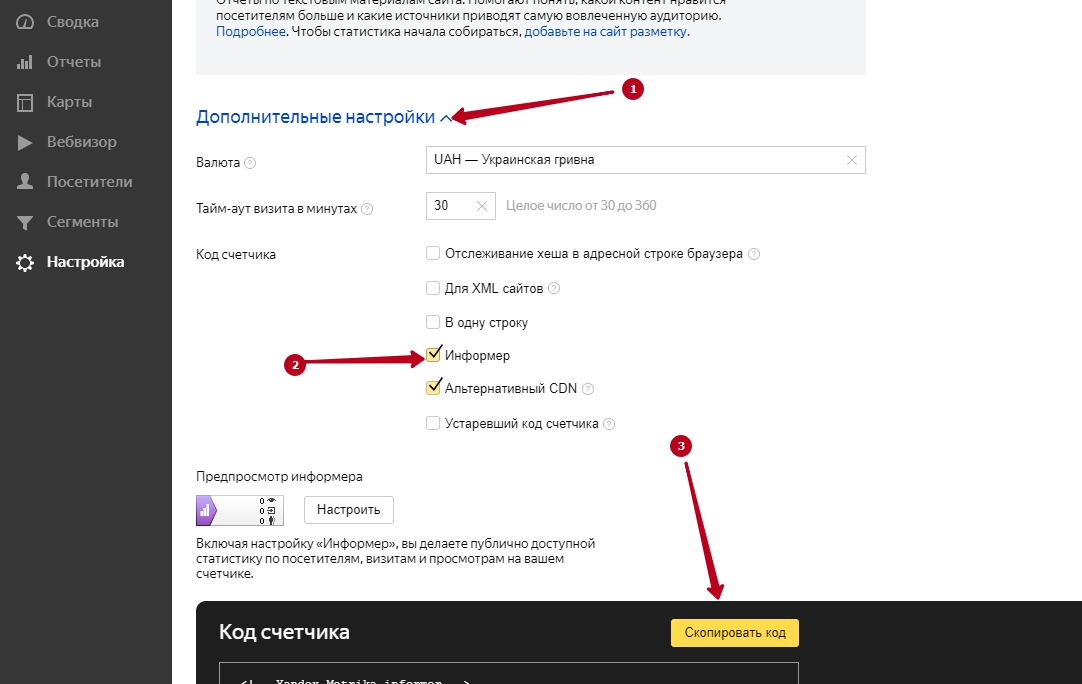Click help icon next to Валюта
Viewport: 1082px width, 684px height.
[x=250, y=163]
